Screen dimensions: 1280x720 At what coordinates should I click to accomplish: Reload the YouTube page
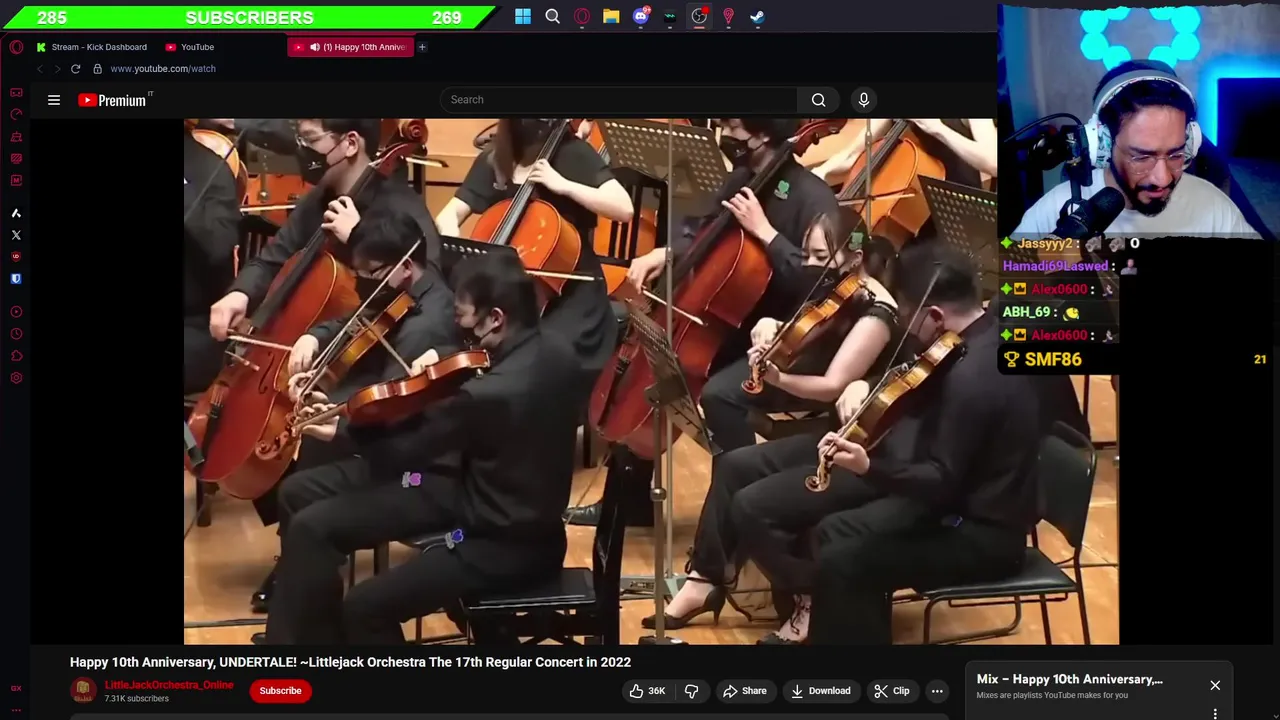click(75, 69)
